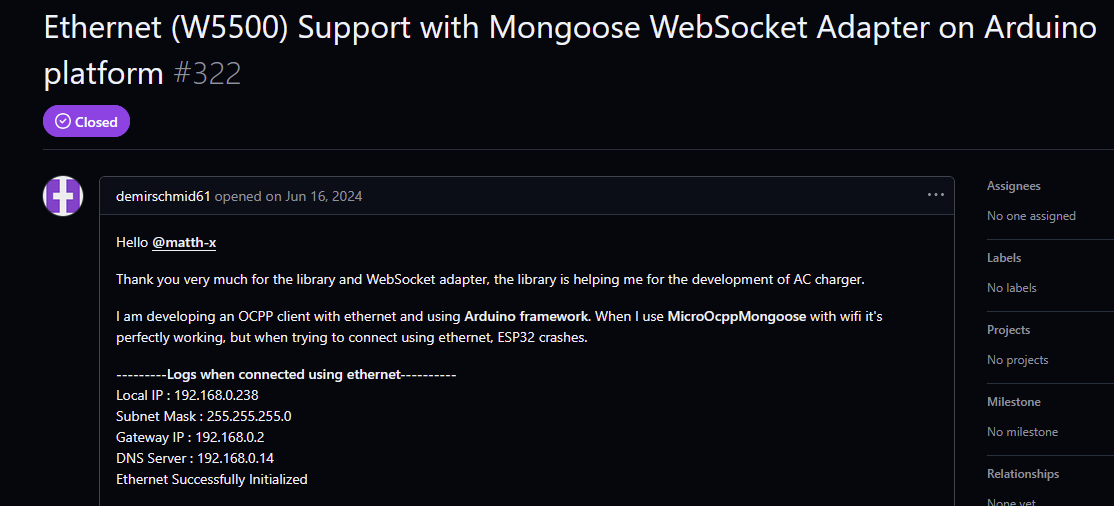Click the bold 'Arduino framework.' text
This screenshot has width=1114, height=506.
pyautogui.click(x=528, y=316)
